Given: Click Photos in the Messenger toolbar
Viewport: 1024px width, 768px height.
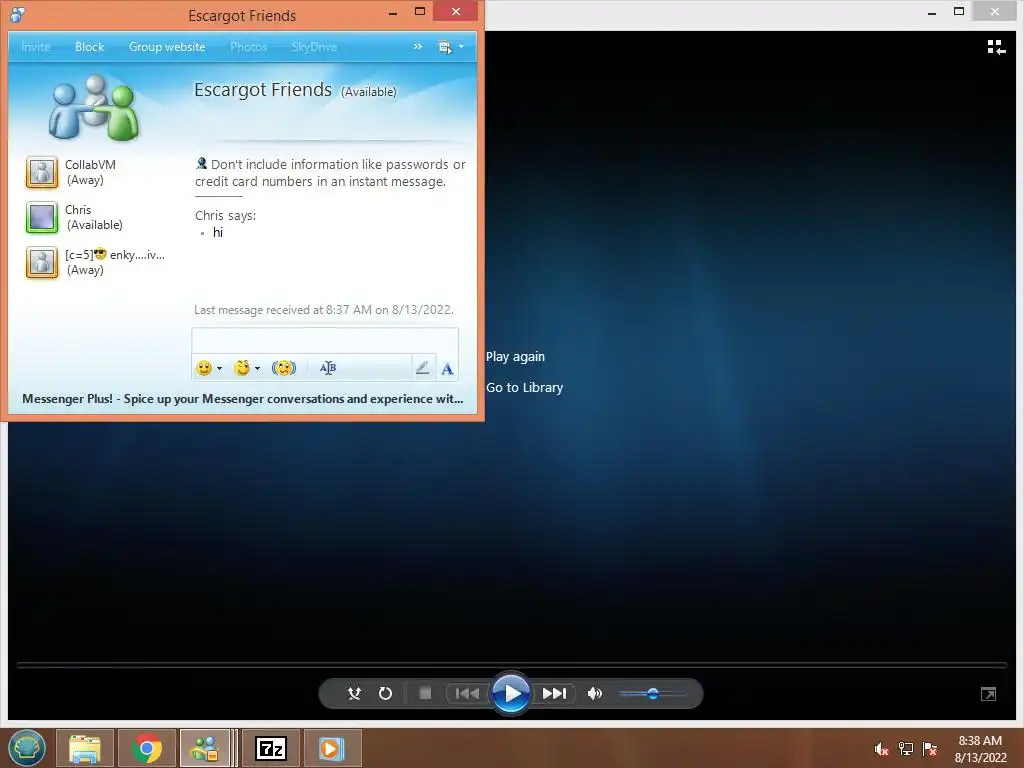Looking at the screenshot, I should pyautogui.click(x=248, y=47).
